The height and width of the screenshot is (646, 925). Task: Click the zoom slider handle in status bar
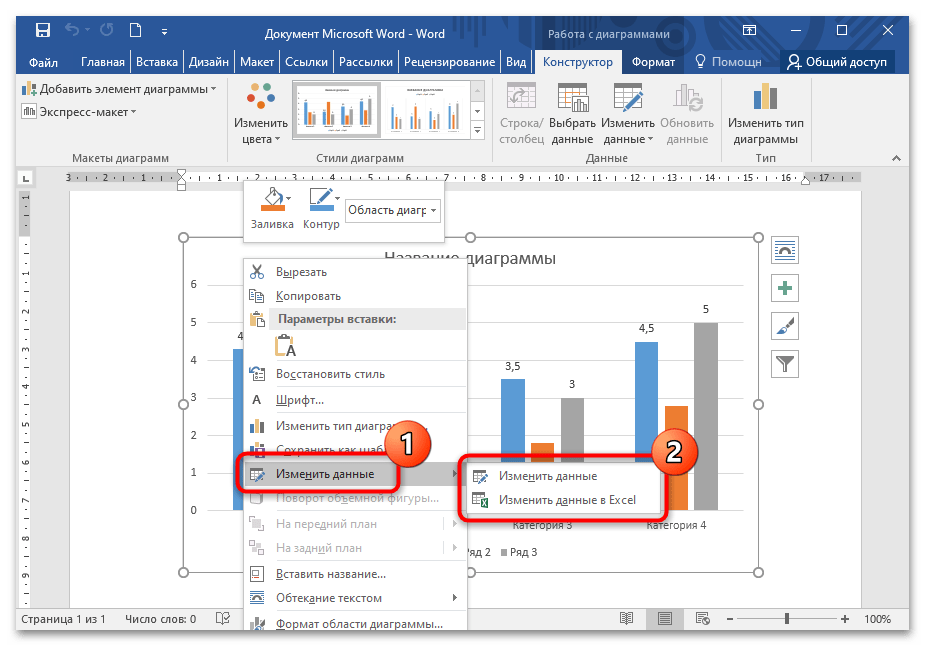(787, 618)
